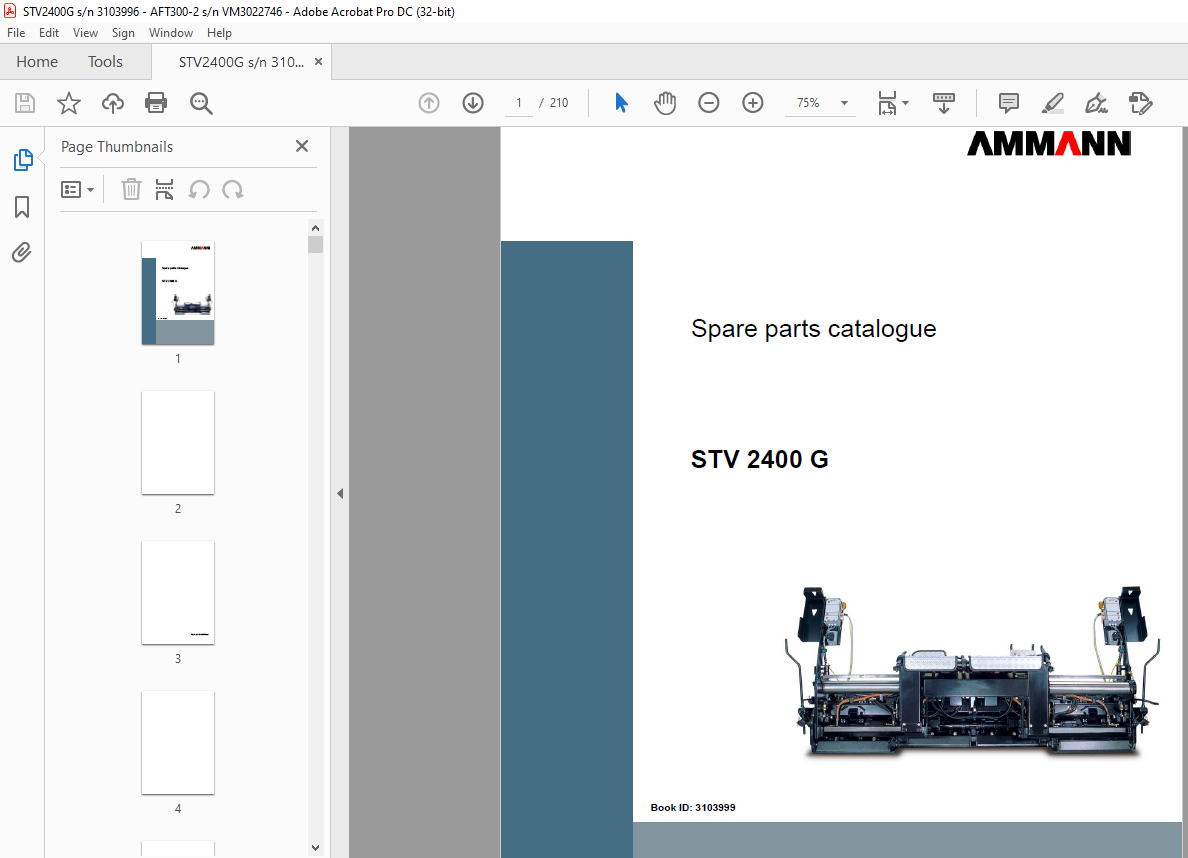The height and width of the screenshot is (858, 1188).
Task: Click the thumbnail panel scroll-down arrow
Action: tap(315, 848)
